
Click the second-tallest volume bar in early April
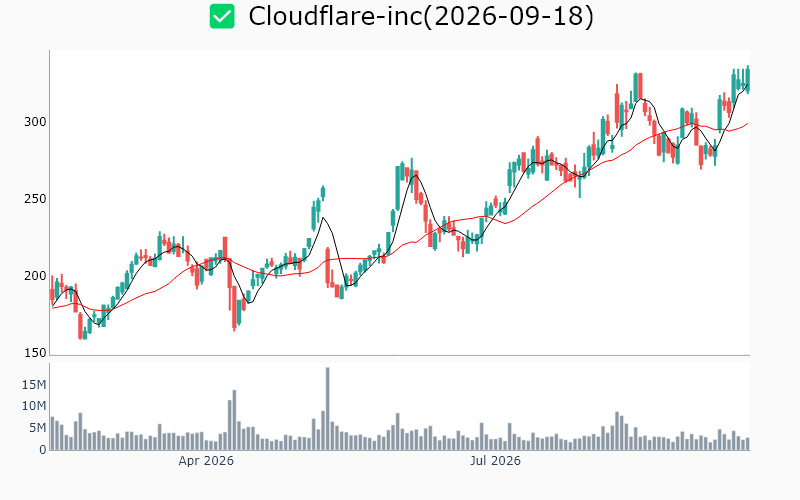(x=234, y=420)
